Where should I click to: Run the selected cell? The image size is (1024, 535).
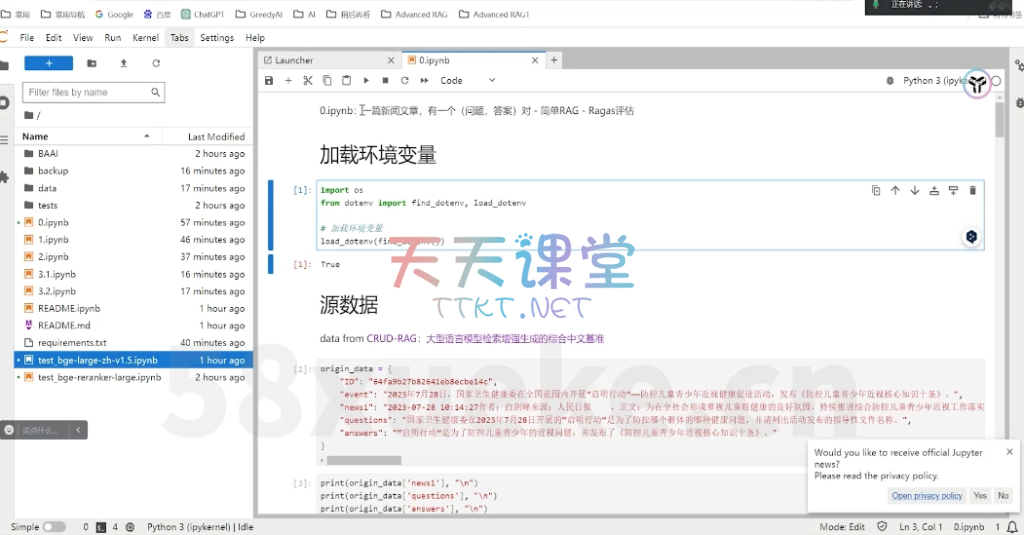[366, 80]
